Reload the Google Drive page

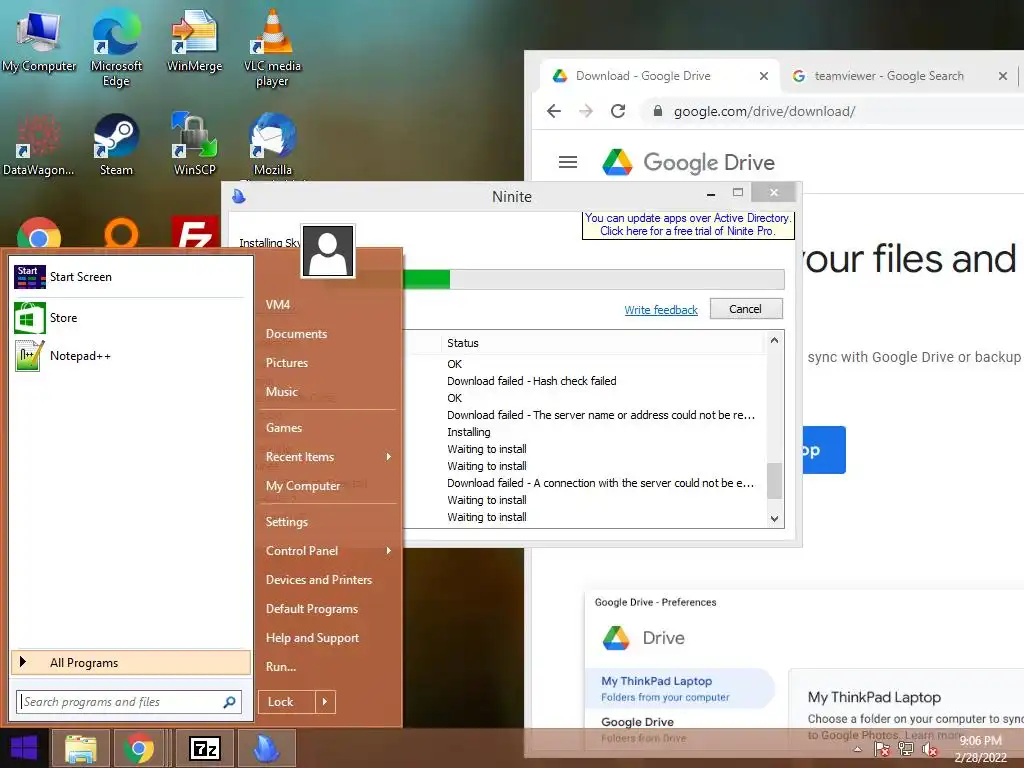click(618, 111)
